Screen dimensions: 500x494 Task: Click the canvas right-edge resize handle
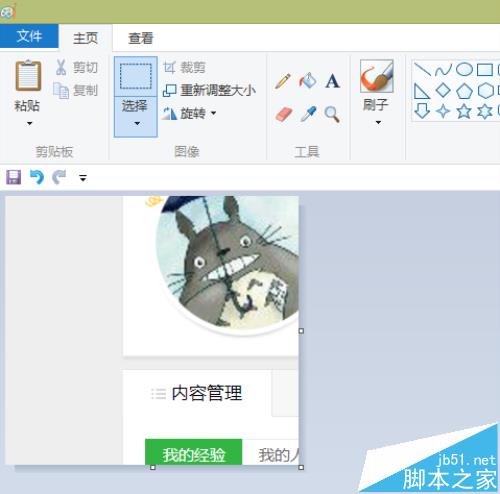click(x=301, y=331)
